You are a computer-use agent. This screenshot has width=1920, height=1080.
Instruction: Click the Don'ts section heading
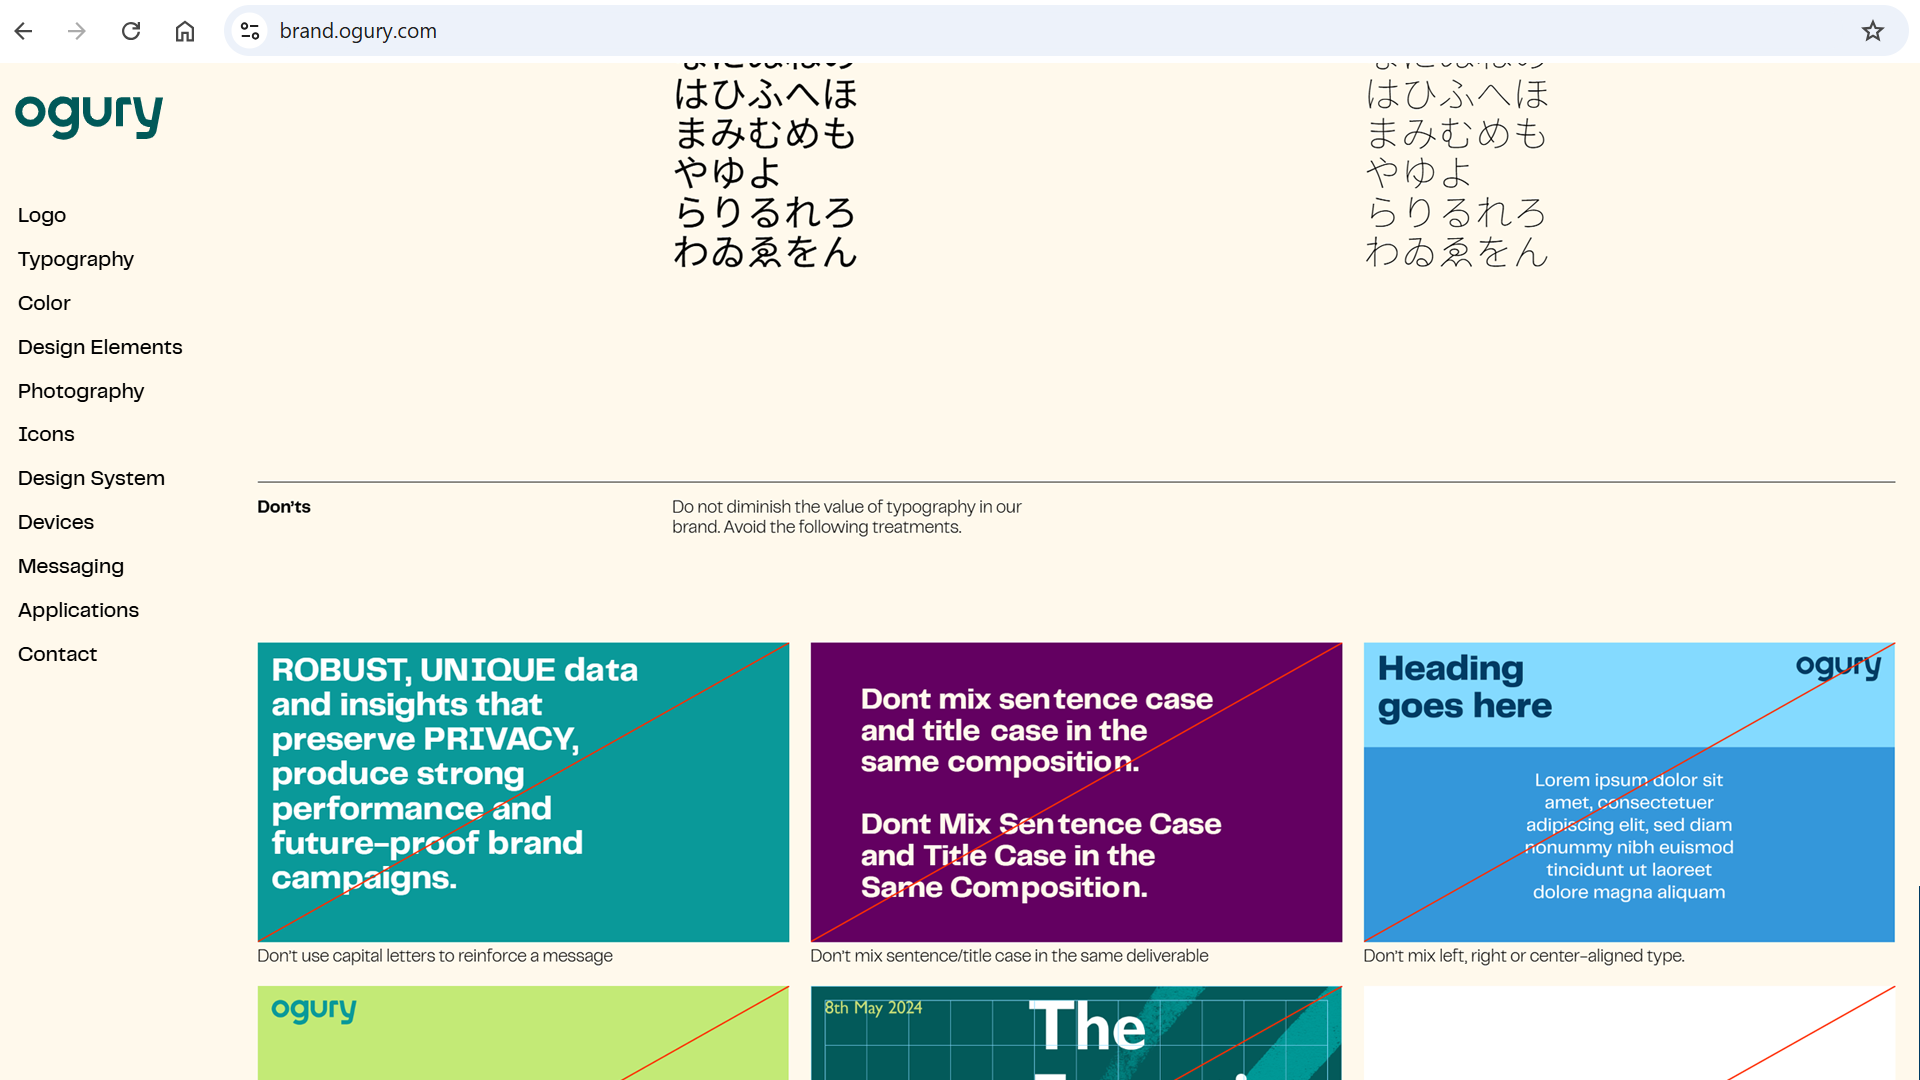point(284,507)
